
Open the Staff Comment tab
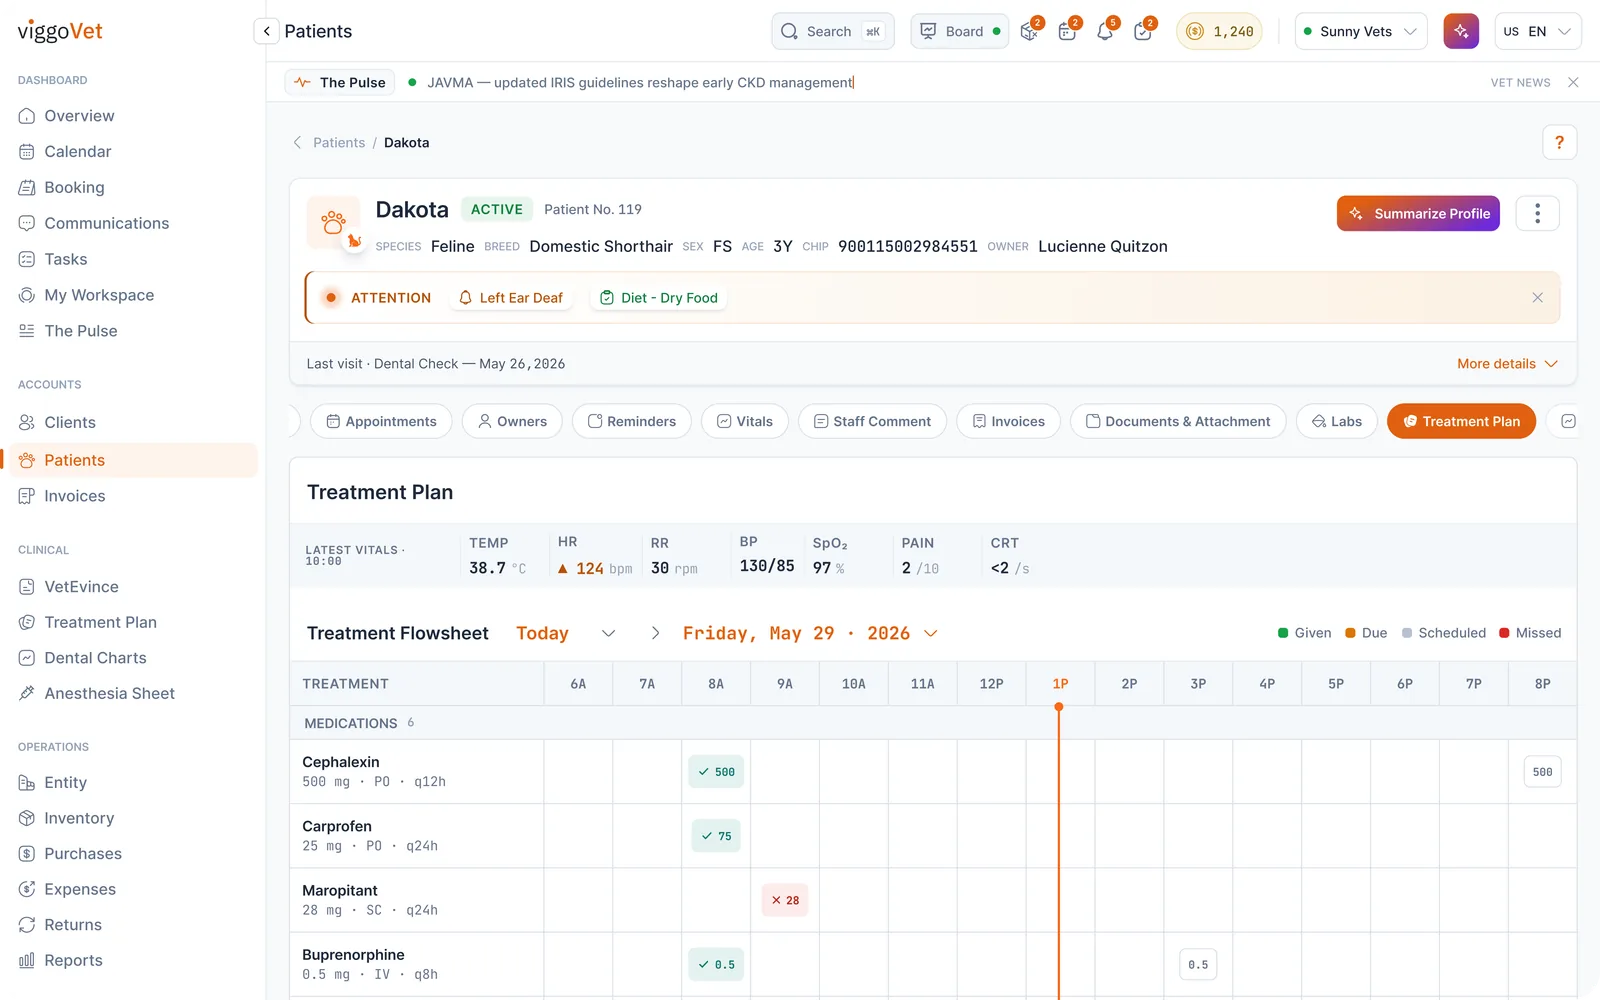click(x=872, y=421)
